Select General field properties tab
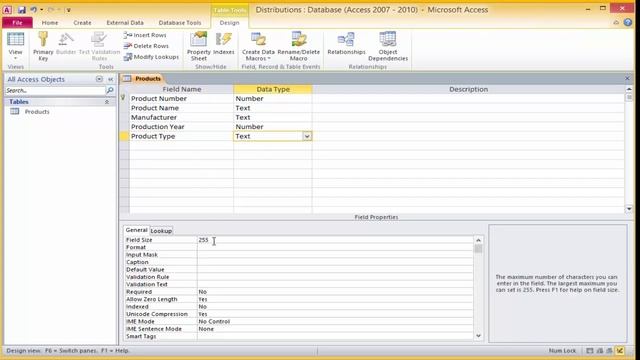The height and width of the screenshot is (360, 640). coord(136,230)
